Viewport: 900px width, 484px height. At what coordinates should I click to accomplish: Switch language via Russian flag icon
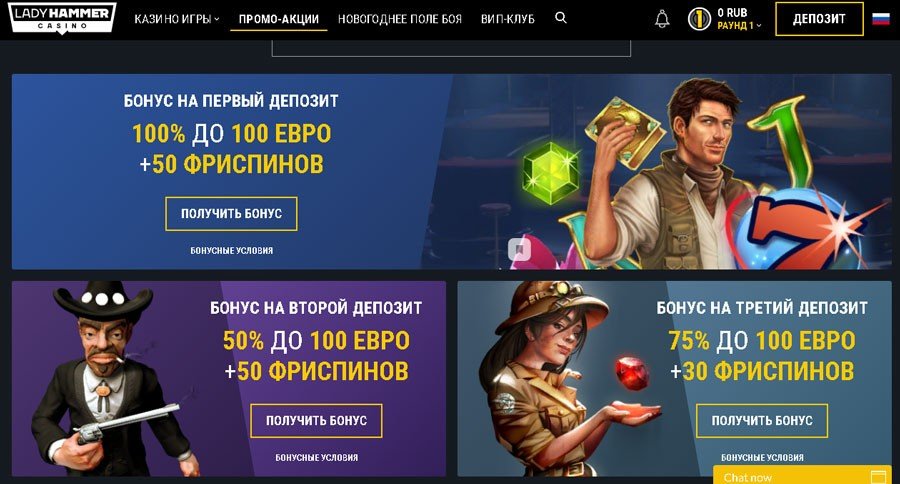pos(880,19)
